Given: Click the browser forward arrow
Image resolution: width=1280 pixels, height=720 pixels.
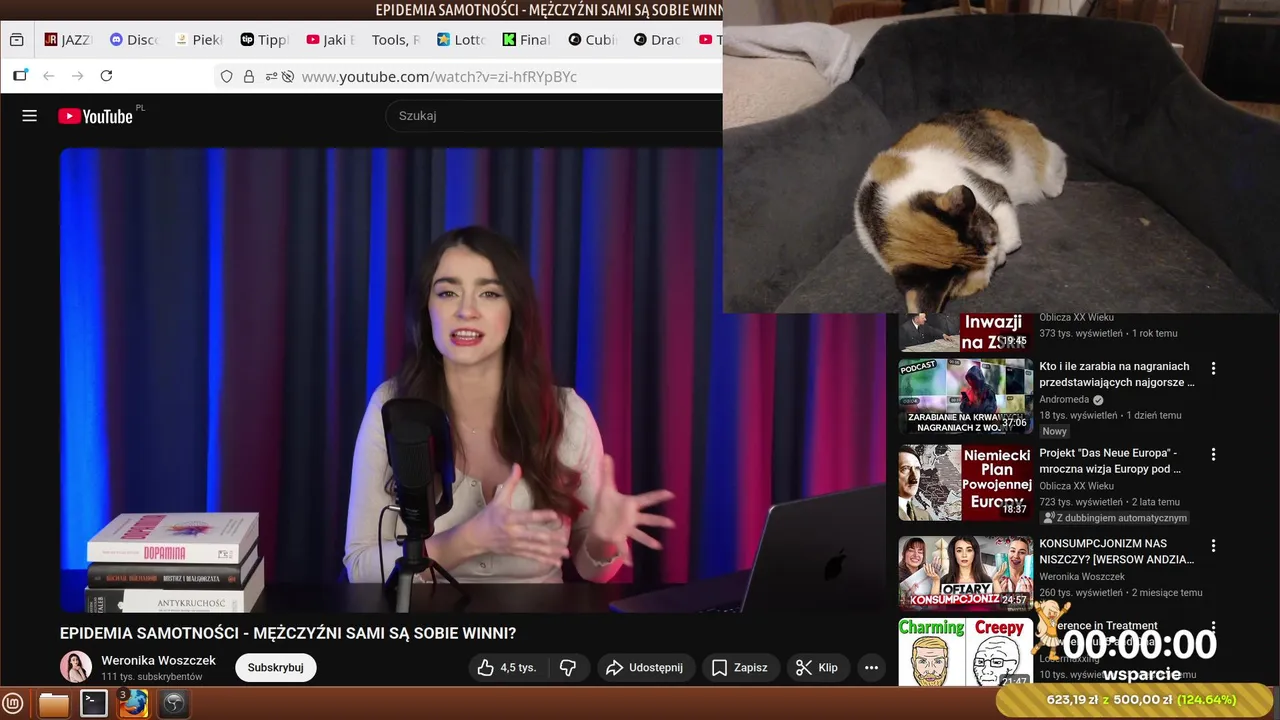Looking at the screenshot, I should (x=77, y=76).
